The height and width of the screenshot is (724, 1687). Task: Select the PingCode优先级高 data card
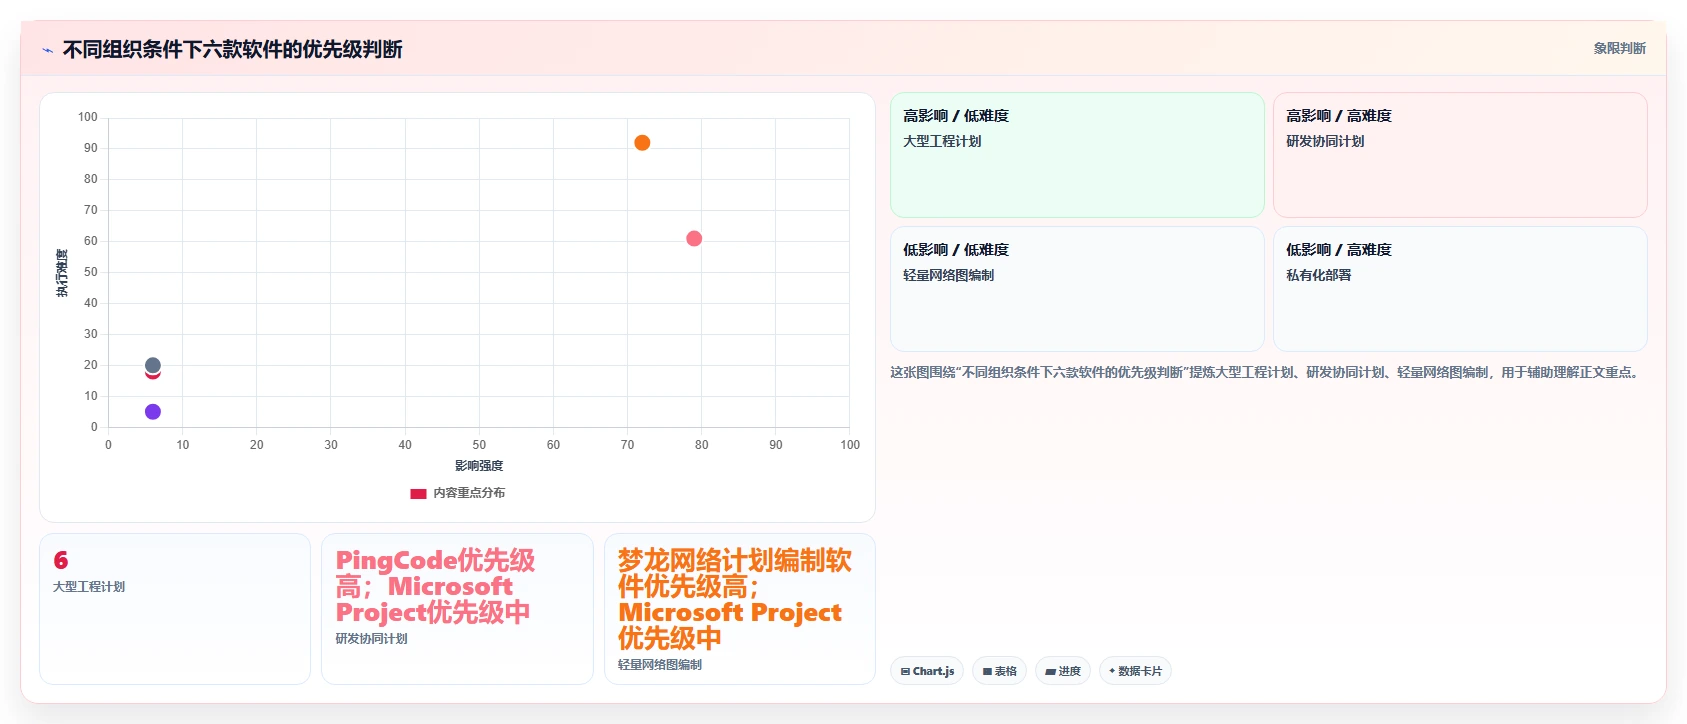[x=457, y=609]
